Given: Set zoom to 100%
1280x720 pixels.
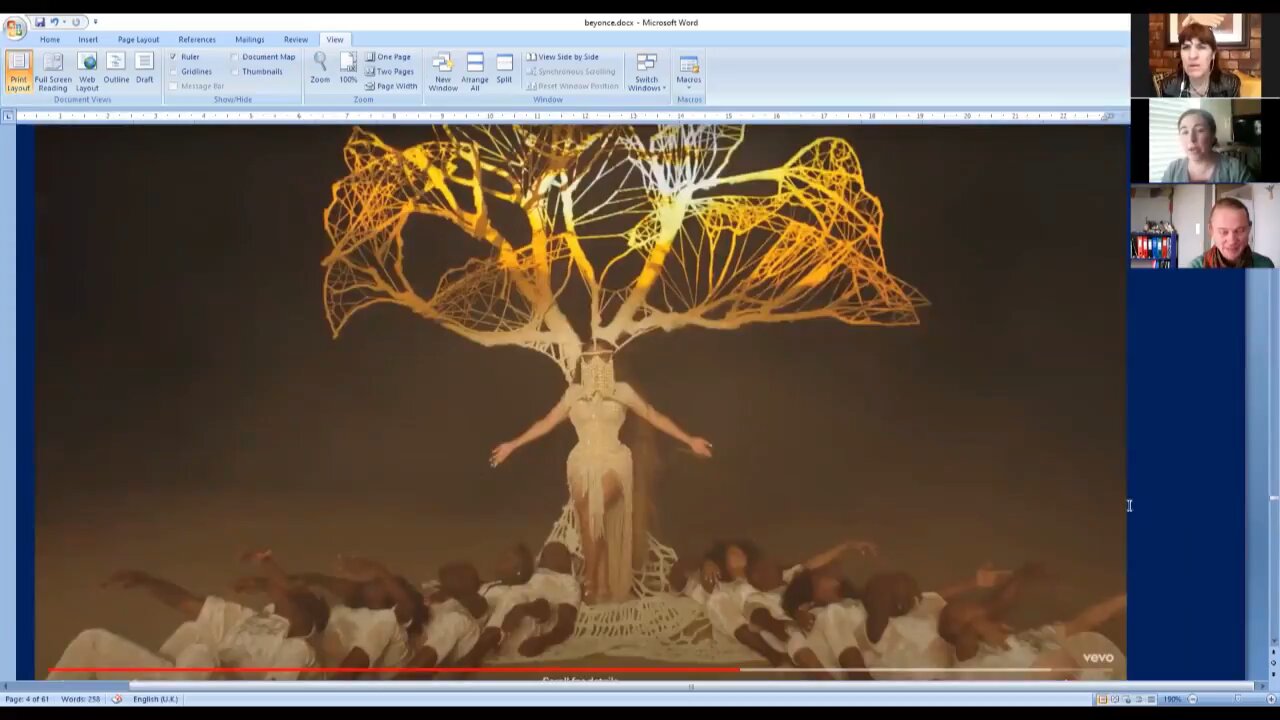Looking at the screenshot, I should [348, 68].
